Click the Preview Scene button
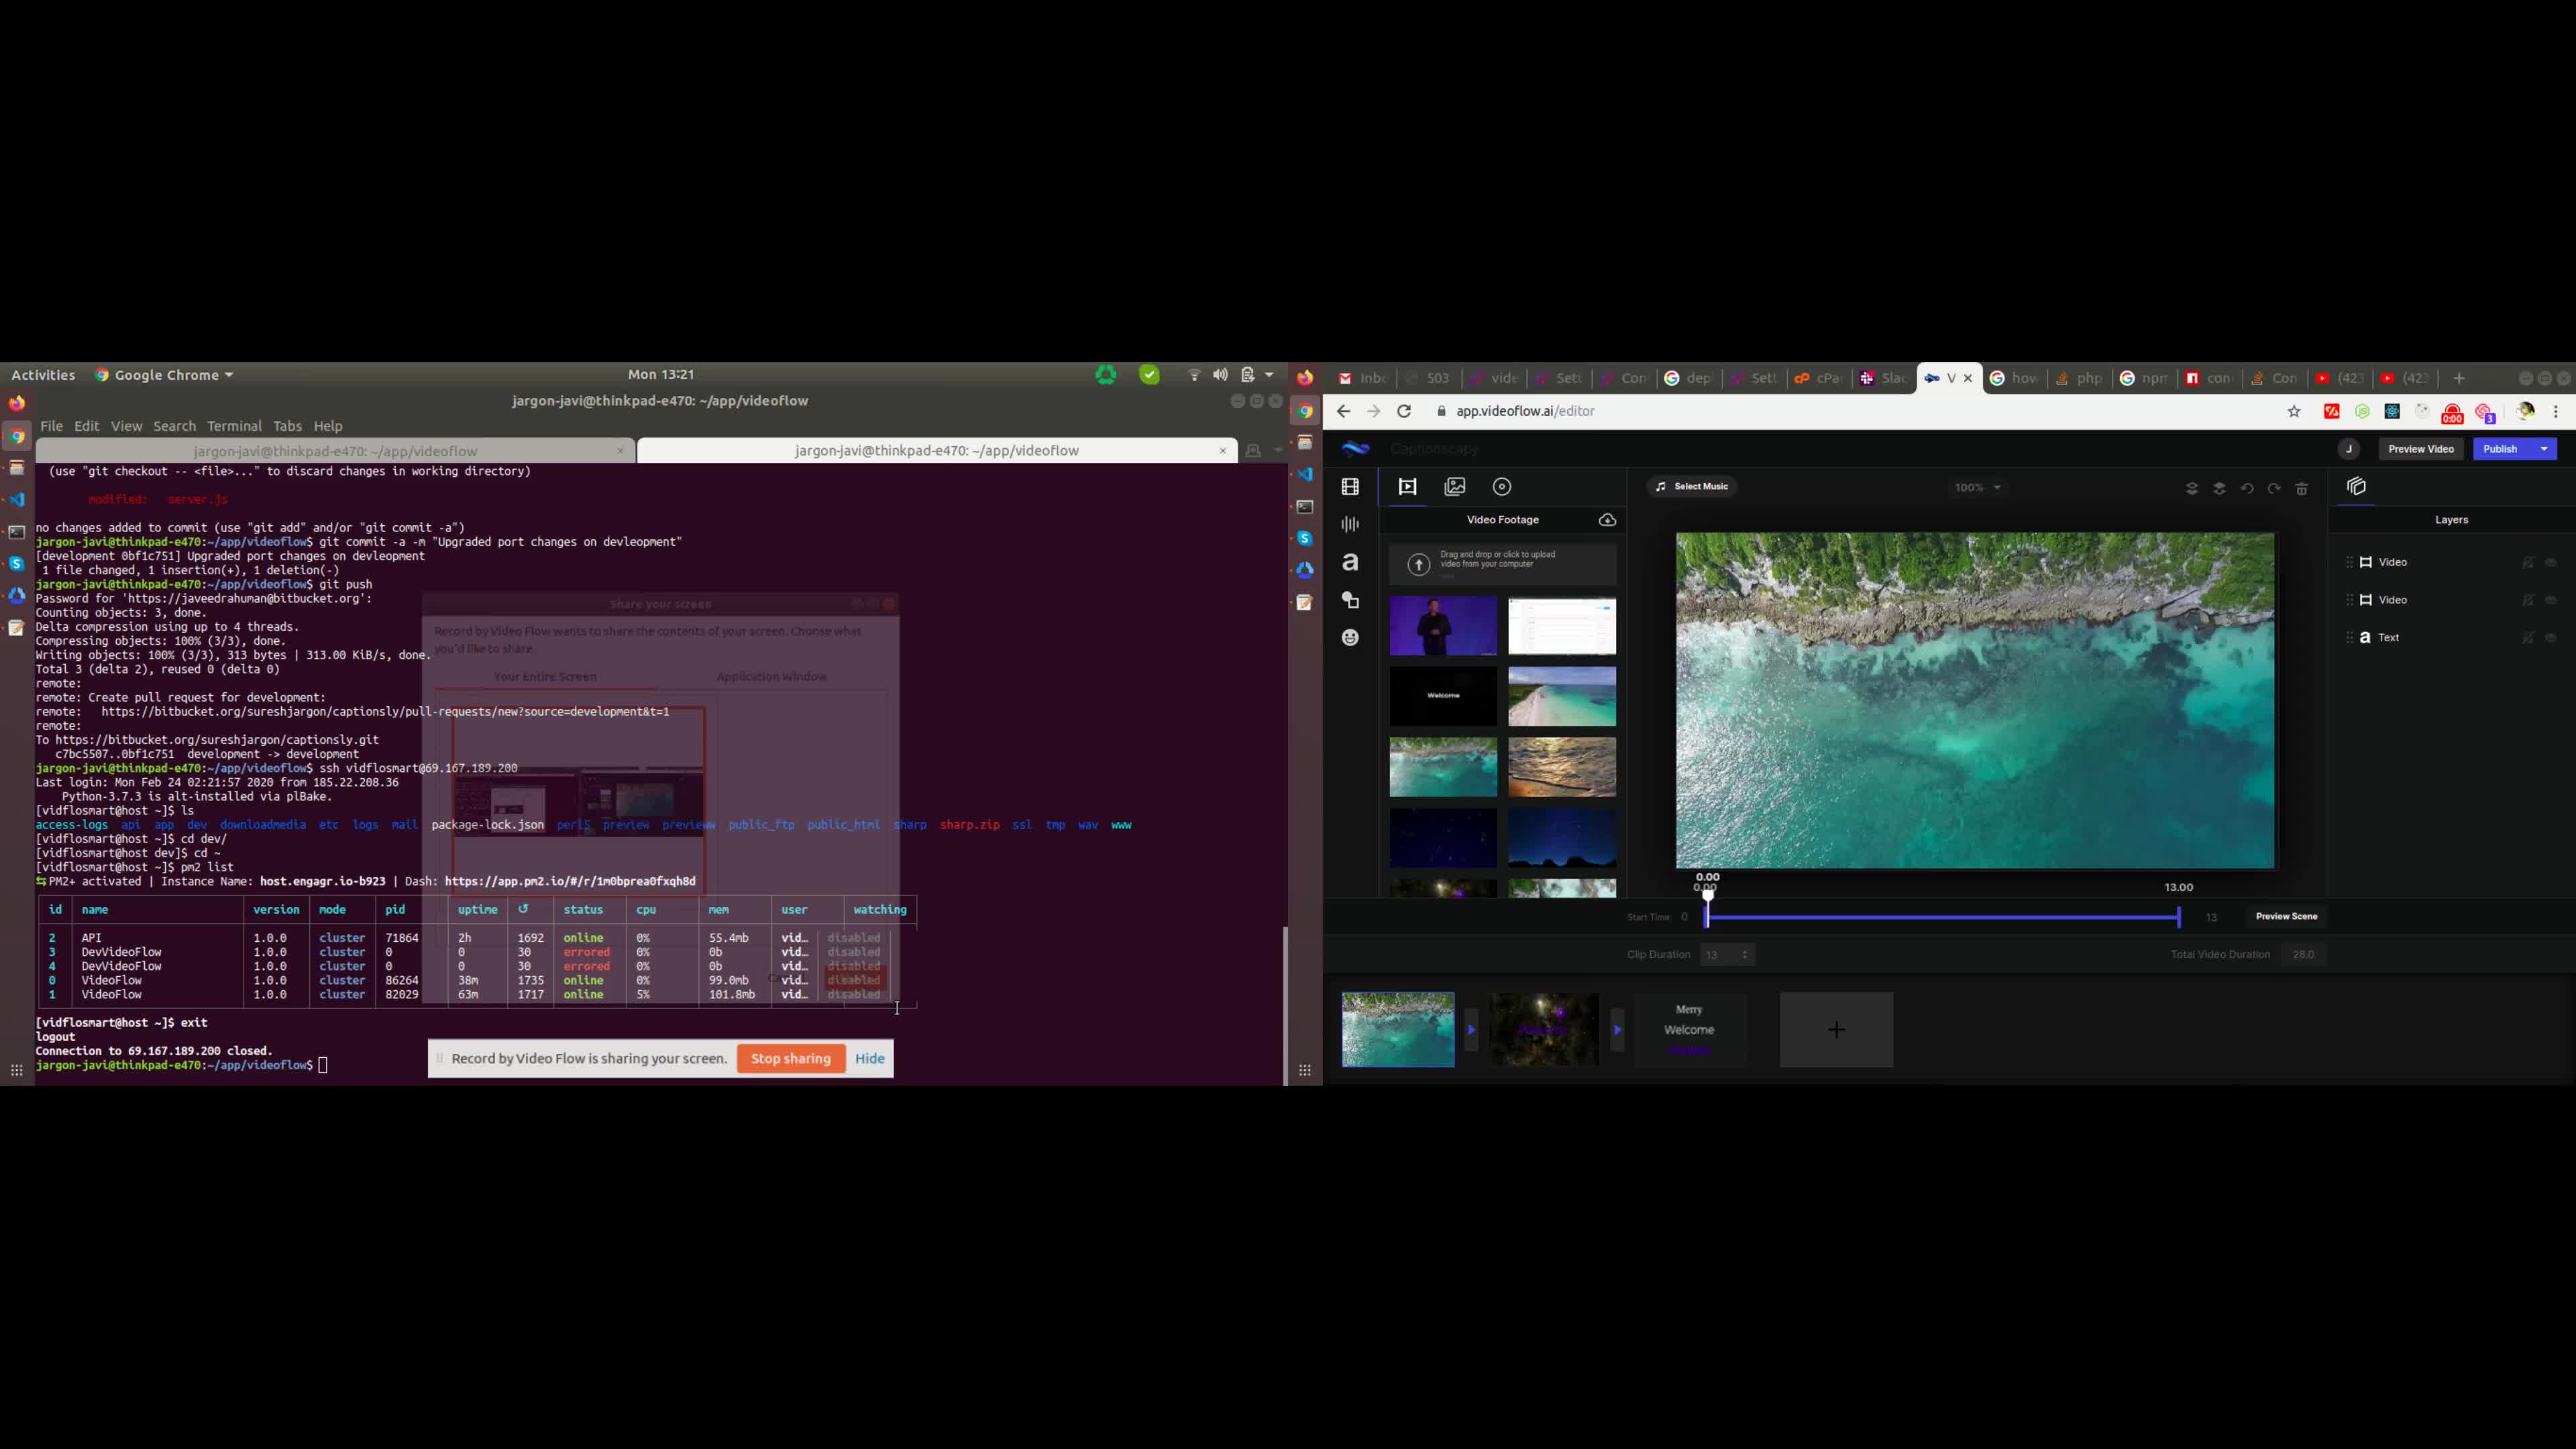Screen dimensions: 2576x1449 2286,917
